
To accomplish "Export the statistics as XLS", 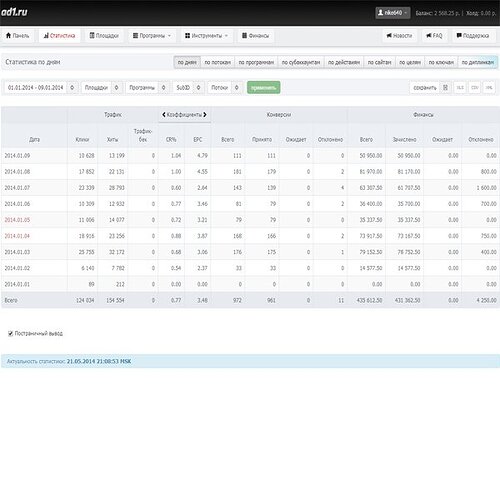I will tap(460, 88).
